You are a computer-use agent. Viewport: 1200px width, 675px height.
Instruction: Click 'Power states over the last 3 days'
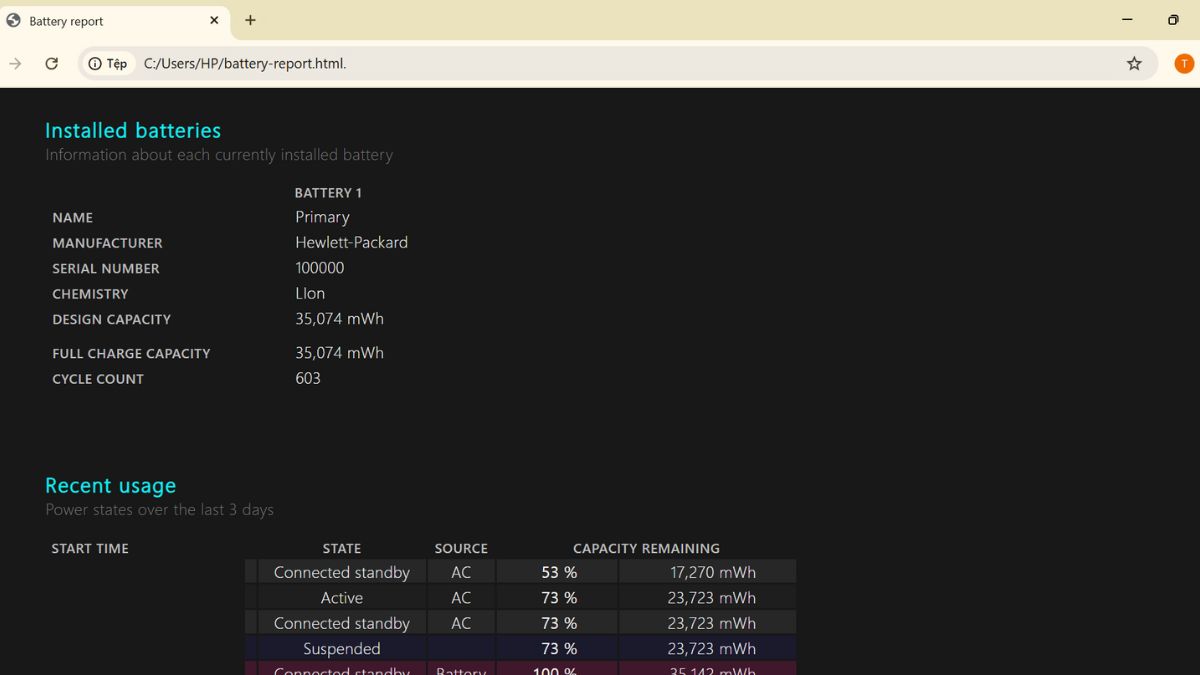[x=159, y=510]
